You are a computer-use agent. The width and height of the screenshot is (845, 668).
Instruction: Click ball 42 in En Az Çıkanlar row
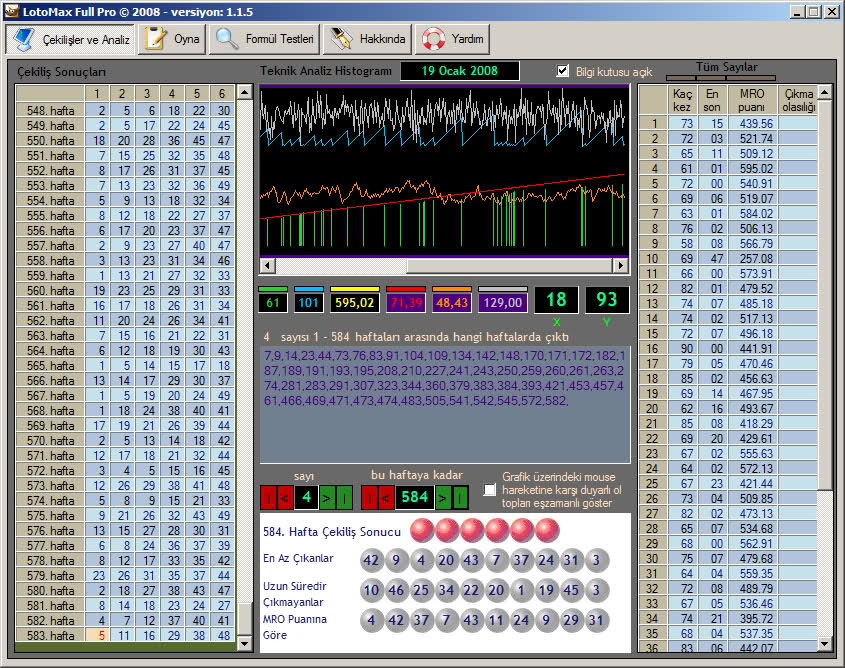[371, 560]
